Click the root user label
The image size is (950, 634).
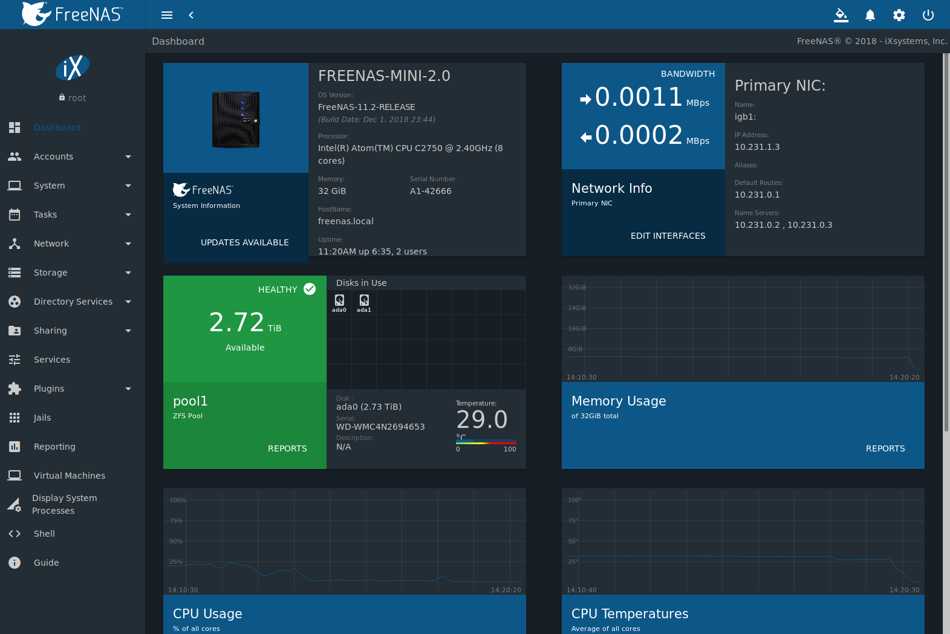point(72,98)
